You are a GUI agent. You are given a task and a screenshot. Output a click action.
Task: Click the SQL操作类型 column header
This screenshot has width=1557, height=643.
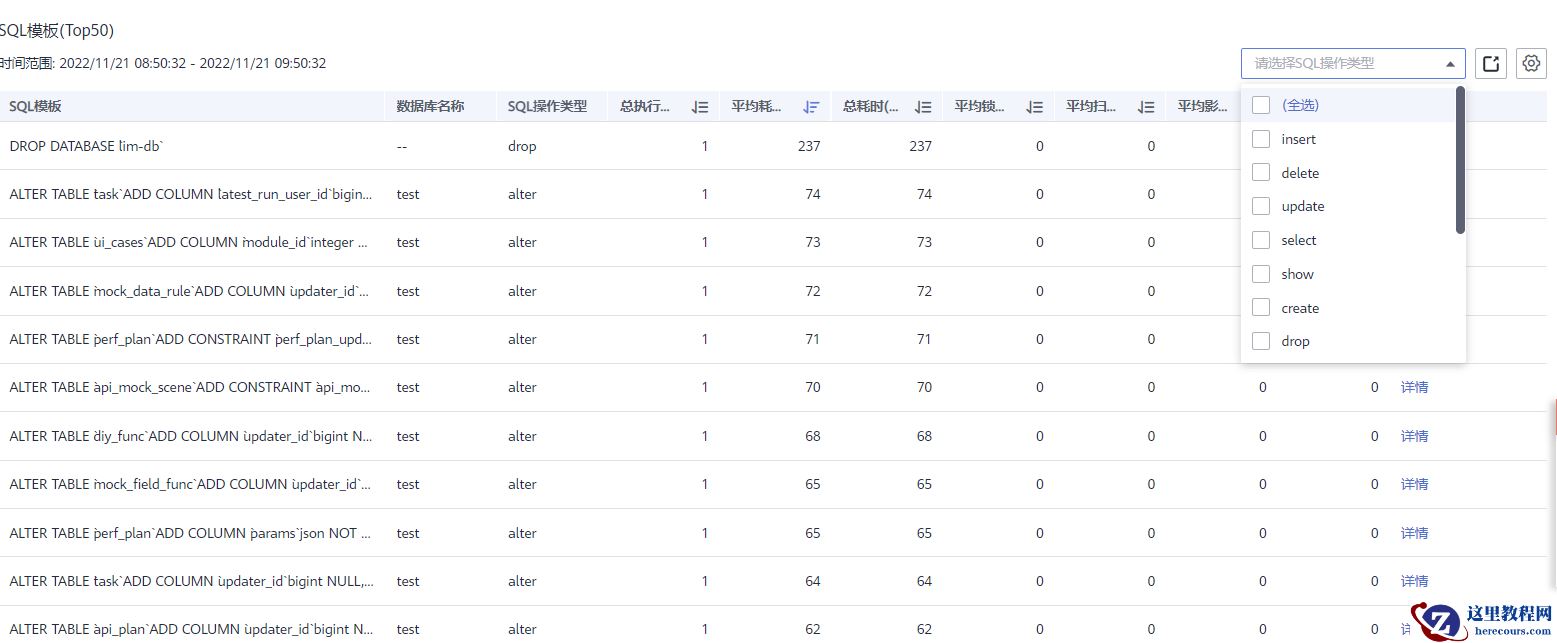point(547,107)
